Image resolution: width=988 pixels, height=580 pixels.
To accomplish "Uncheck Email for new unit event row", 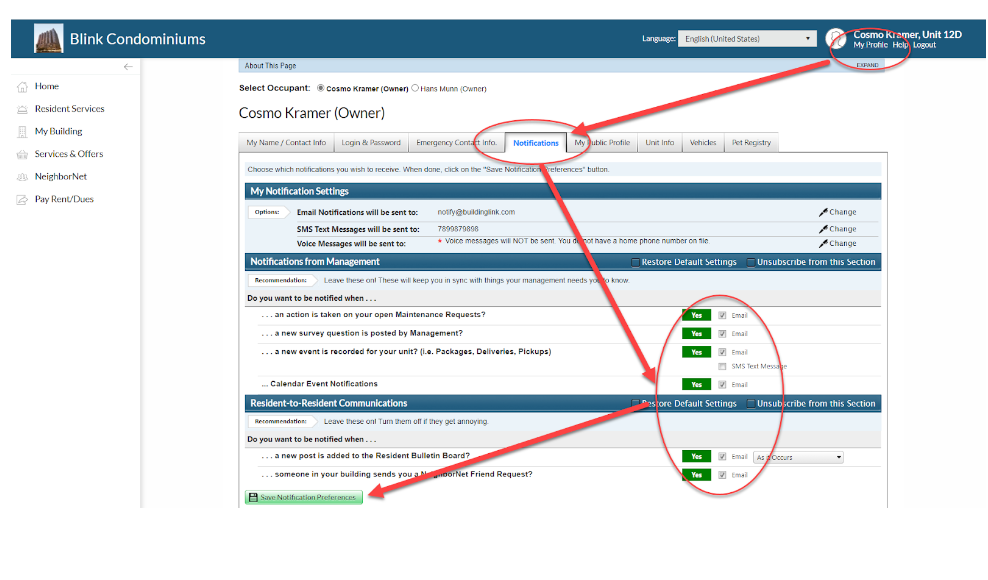I will pyautogui.click(x=722, y=352).
